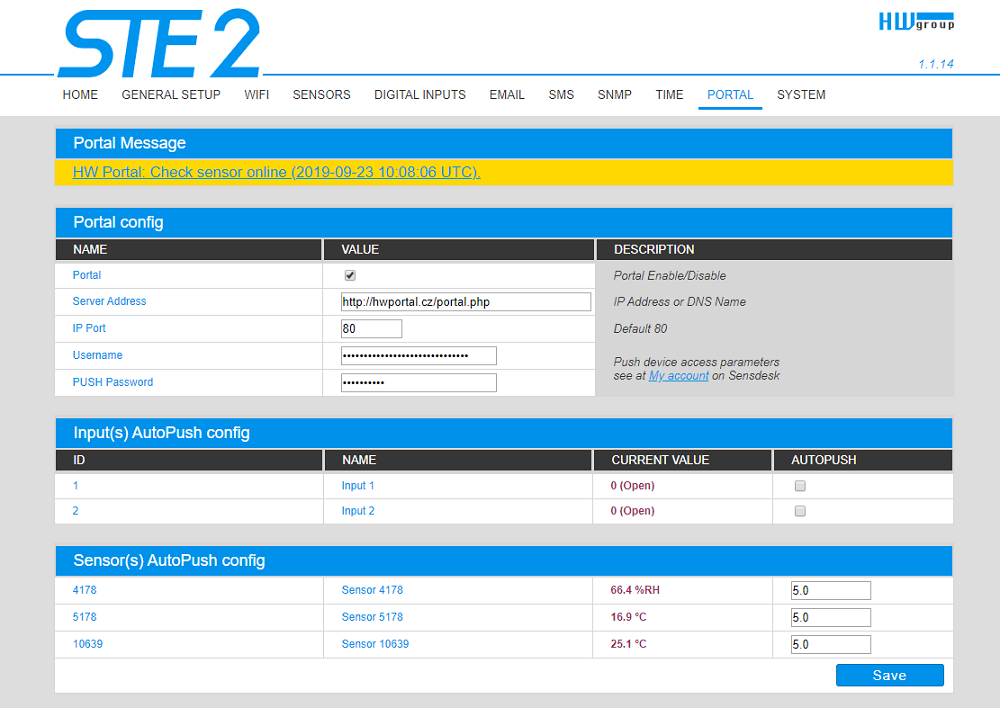
Task: Edit AutoPush value for Sensor 5178
Action: (830, 617)
